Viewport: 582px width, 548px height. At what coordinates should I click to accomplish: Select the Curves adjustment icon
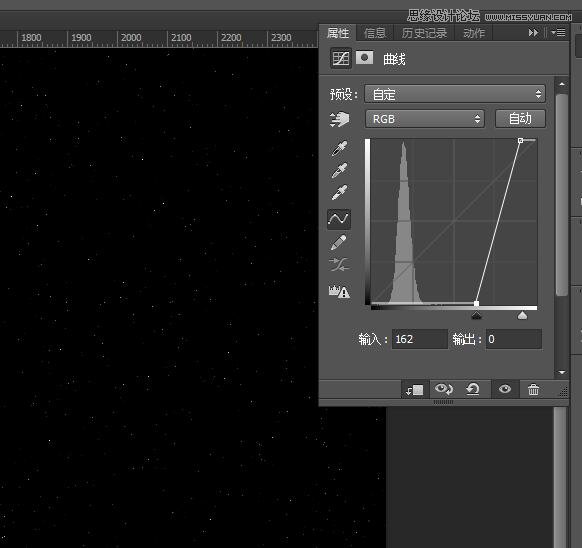click(341, 58)
